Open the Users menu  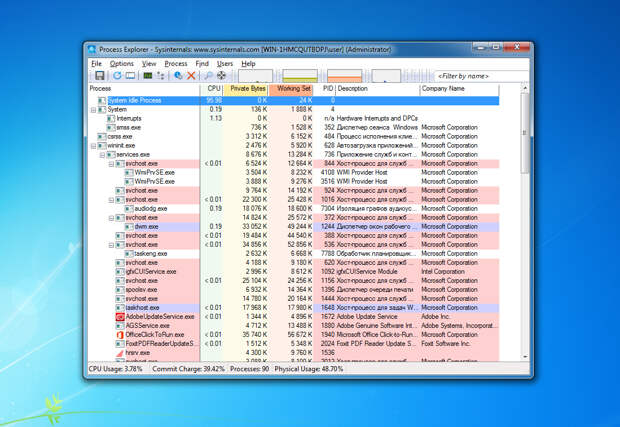(225, 63)
